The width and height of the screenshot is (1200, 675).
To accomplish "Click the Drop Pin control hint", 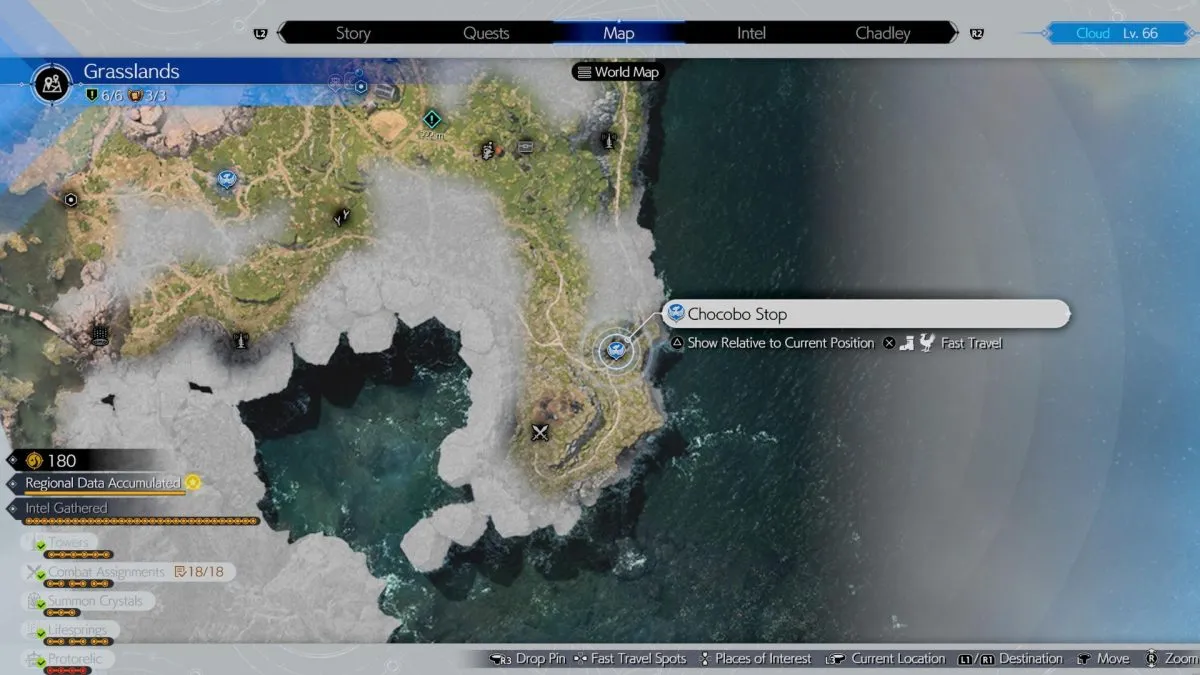I will pyautogui.click(x=526, y=658).
